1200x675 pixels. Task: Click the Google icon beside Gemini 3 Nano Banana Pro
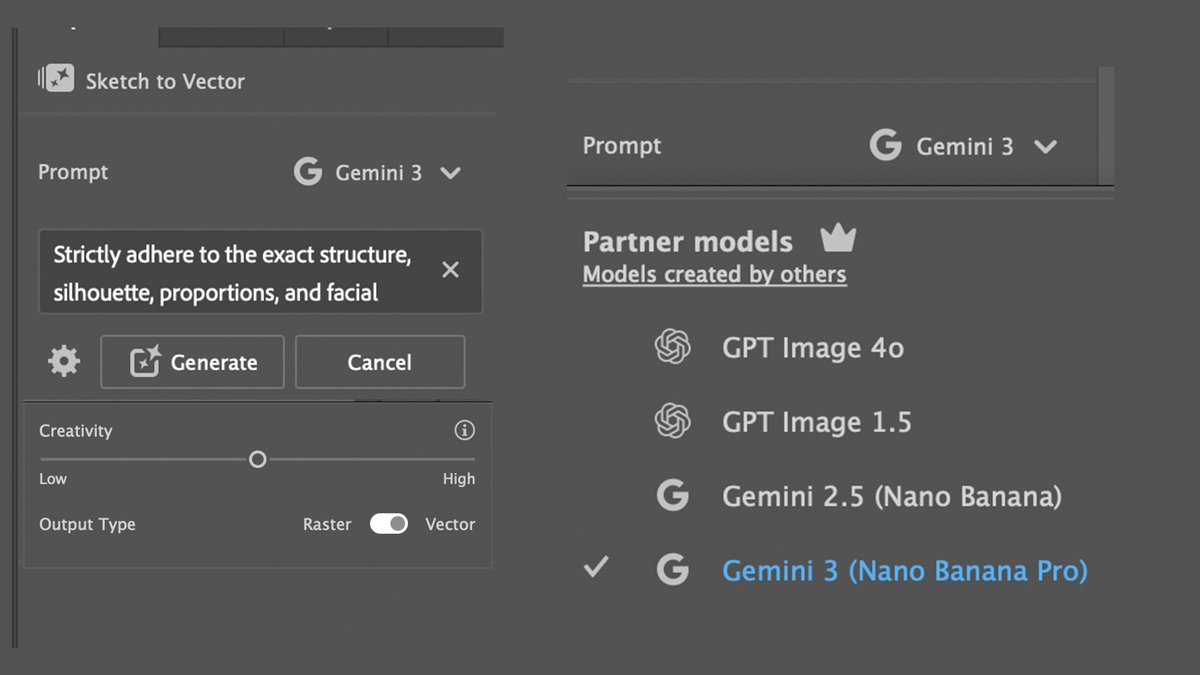[673, 570]
